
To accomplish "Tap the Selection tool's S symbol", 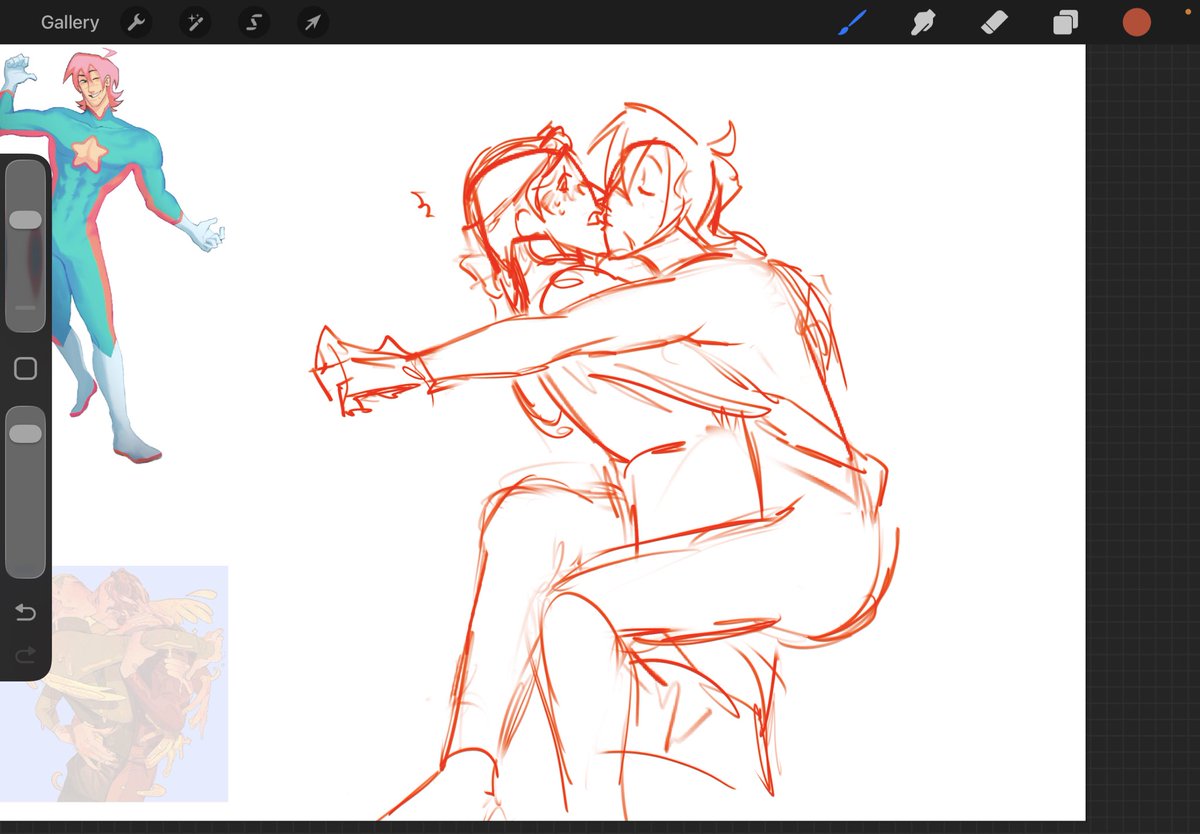I will (253, 22).
